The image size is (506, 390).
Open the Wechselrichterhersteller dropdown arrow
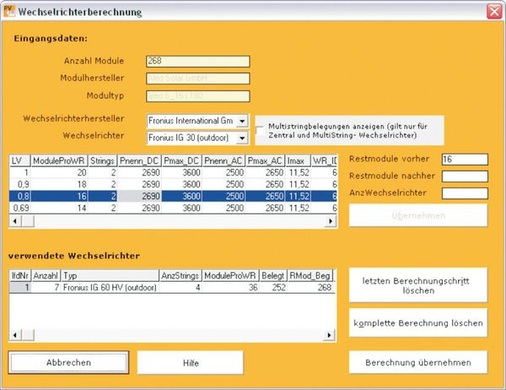click(x=242, y=121)
